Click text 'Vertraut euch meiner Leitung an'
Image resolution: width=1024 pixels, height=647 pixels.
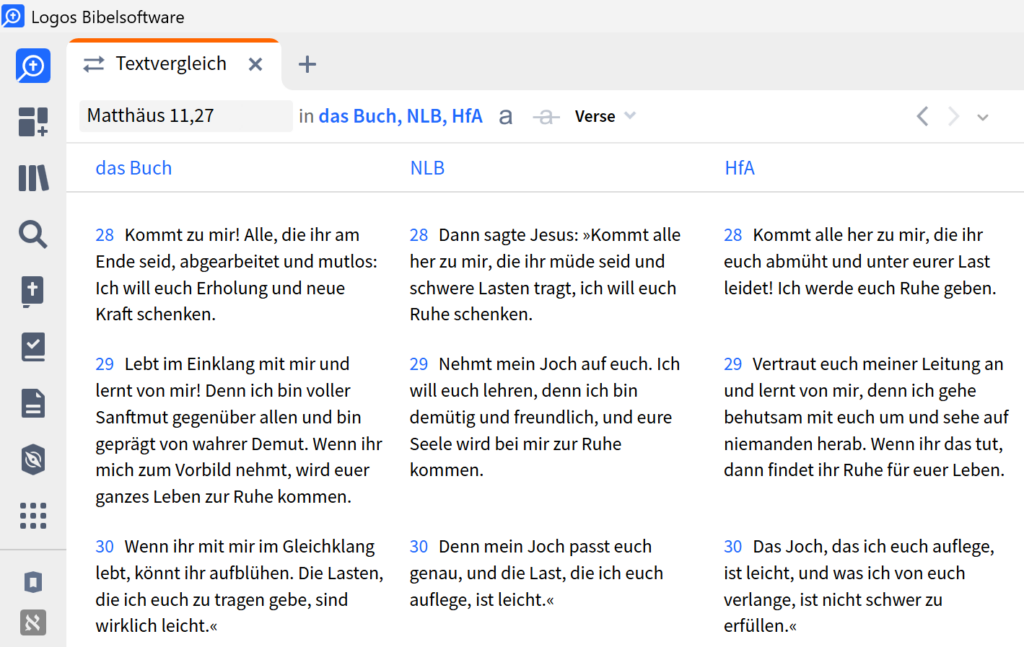coord(878,364)
